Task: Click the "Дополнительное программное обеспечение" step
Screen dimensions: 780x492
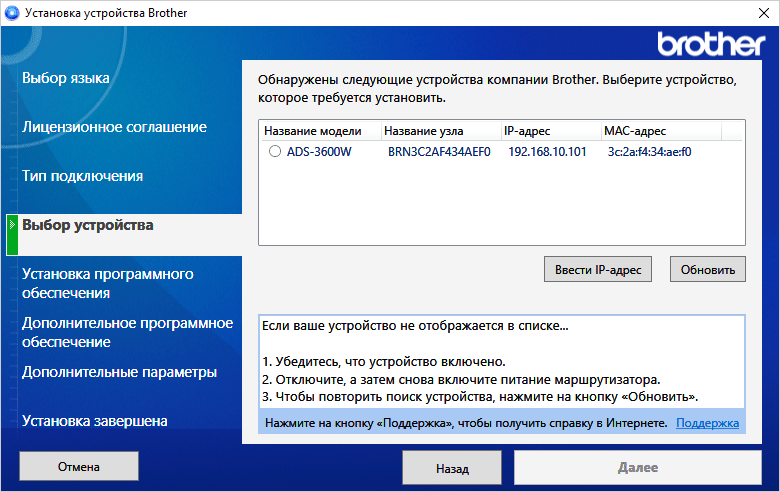Action: 127,332
